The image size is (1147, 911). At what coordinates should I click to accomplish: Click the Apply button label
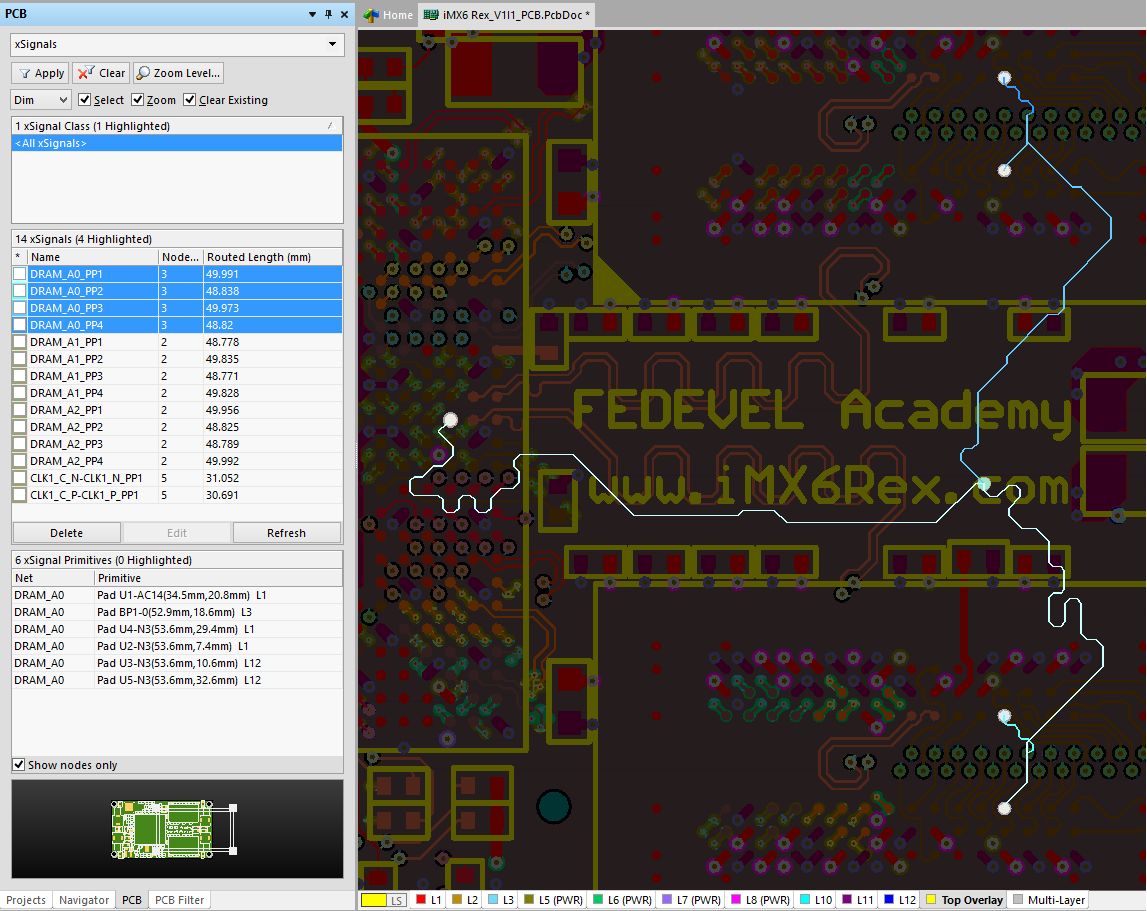pos(49,73)
